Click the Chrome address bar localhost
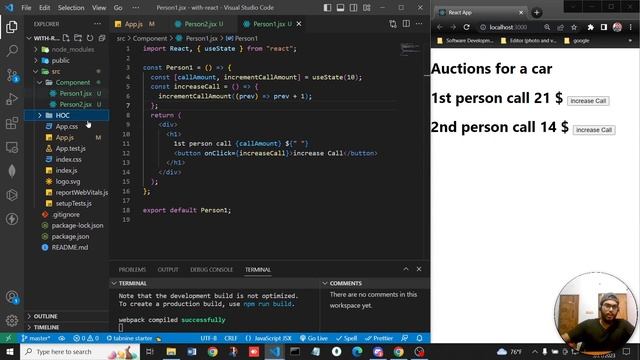 (508, 27)
